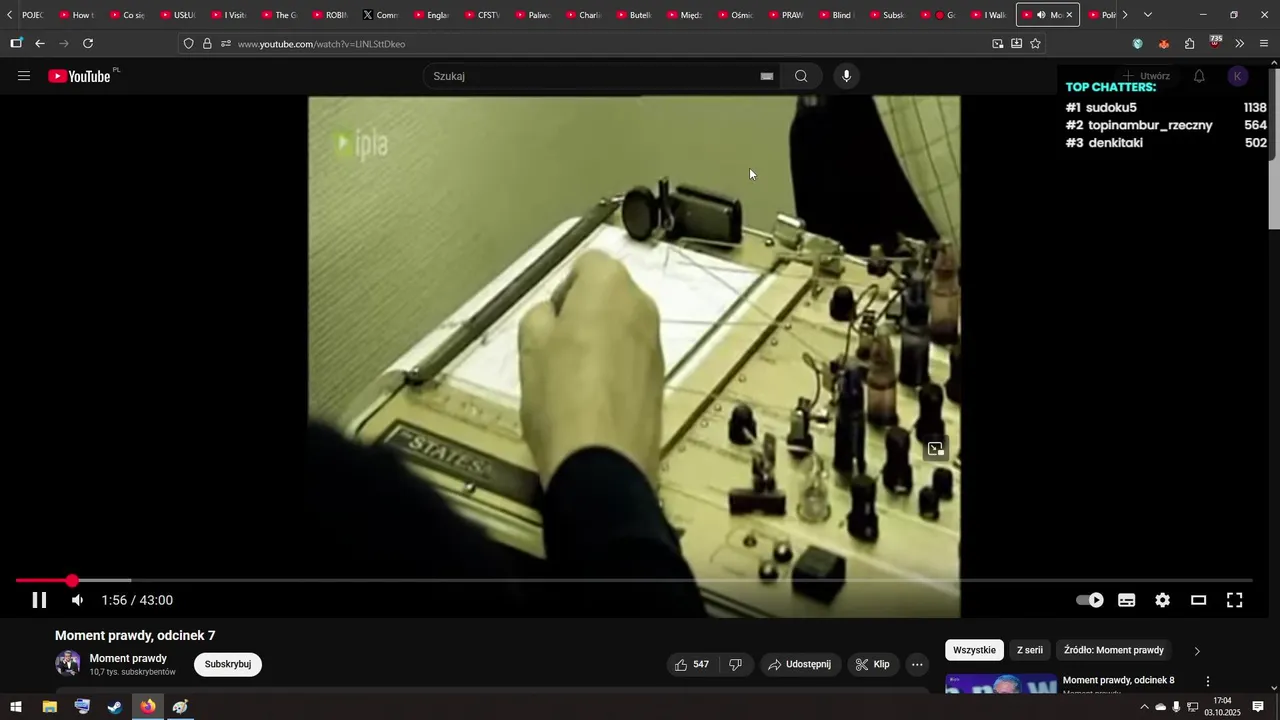The height and width of the screenshot is (720, 1280).
Task: Open File Explorer from the taskbar
Action: [49, 706]
